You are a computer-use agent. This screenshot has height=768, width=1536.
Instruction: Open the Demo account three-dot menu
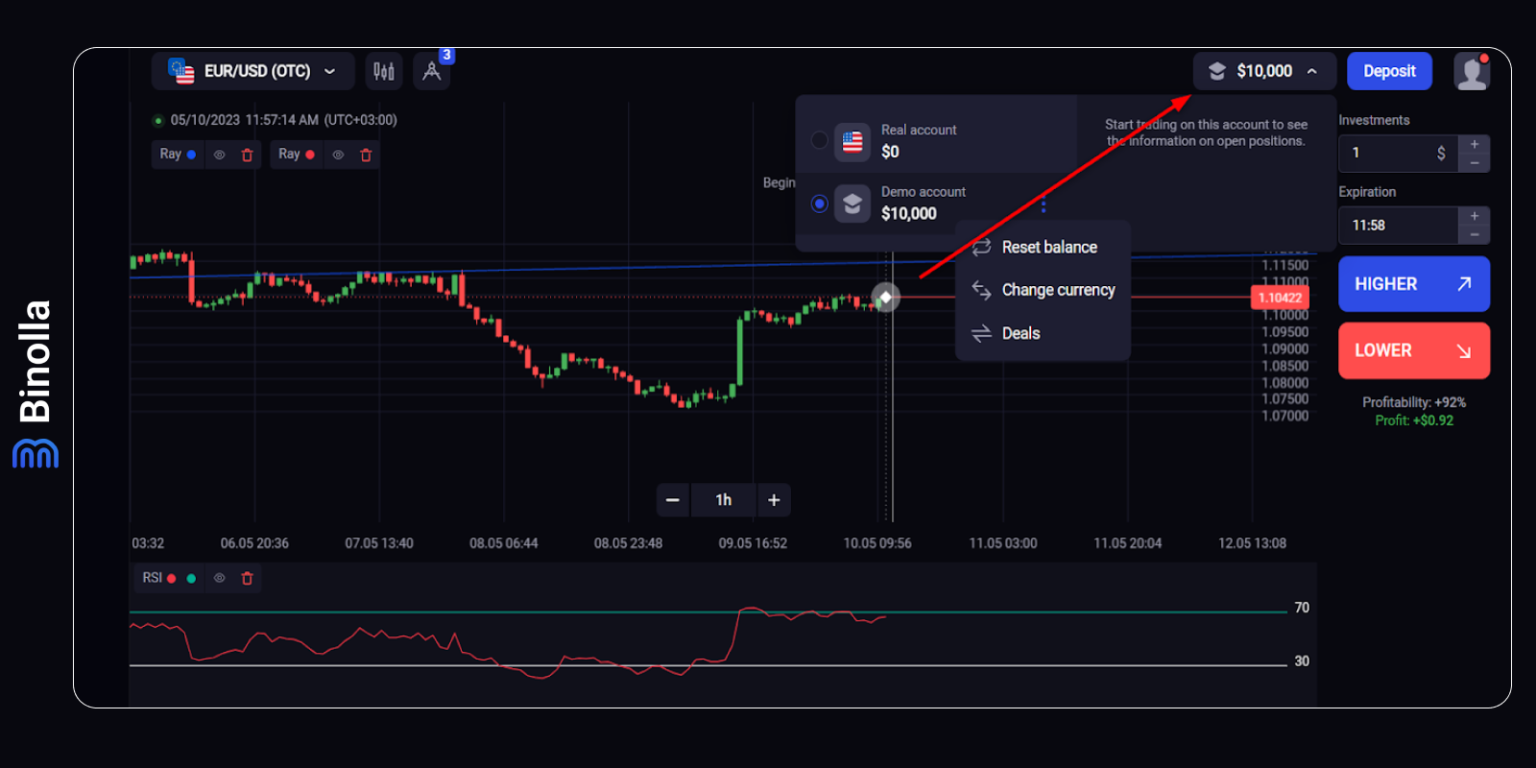(x=1043, y=203)
